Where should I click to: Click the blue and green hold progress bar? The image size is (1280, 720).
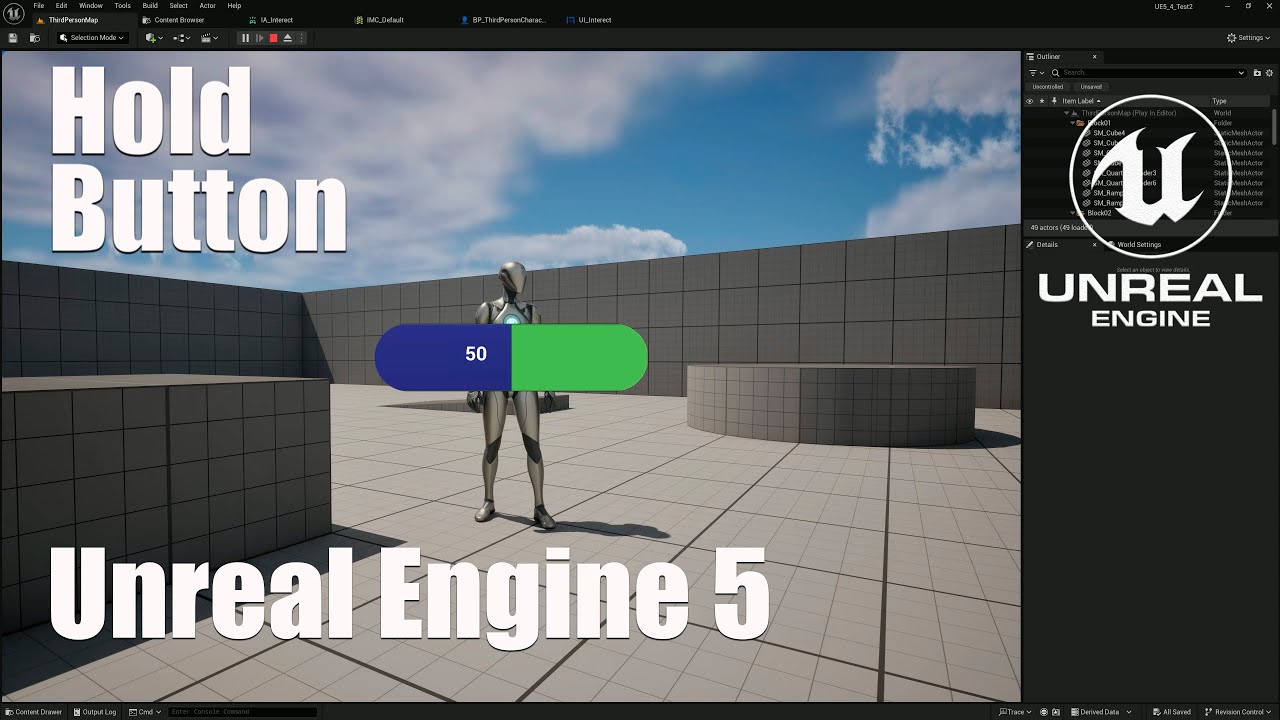pos(511,357)
